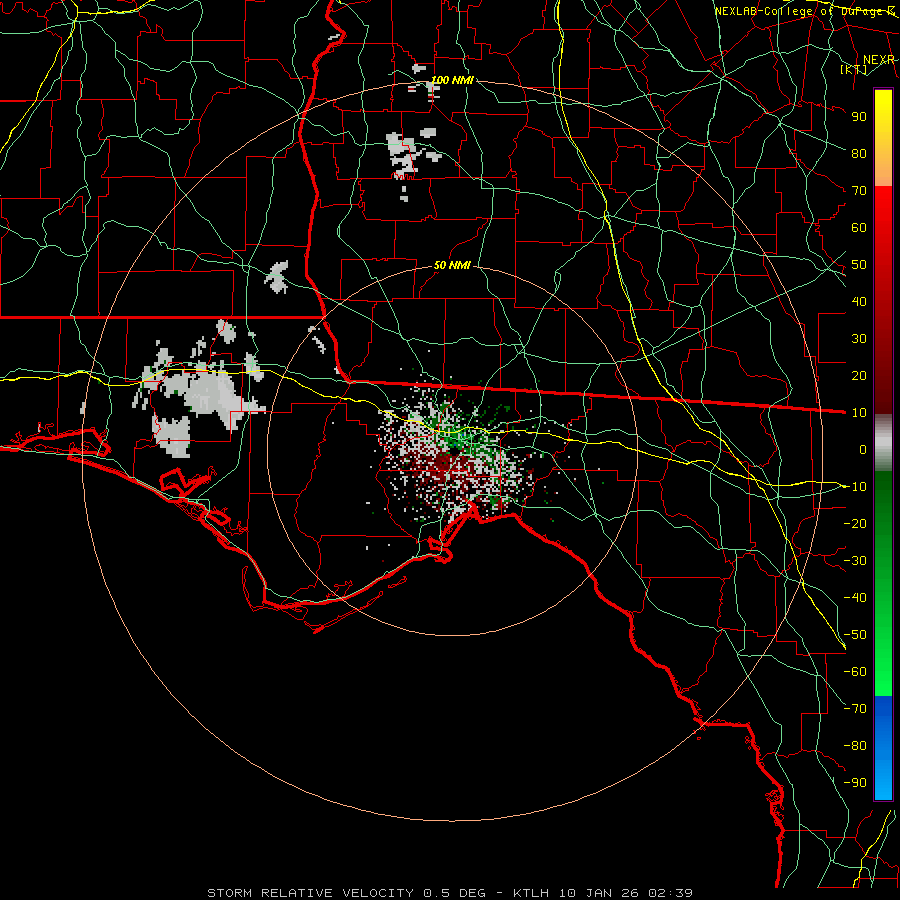Click the -90 value on velocity scale

[855, 783]
